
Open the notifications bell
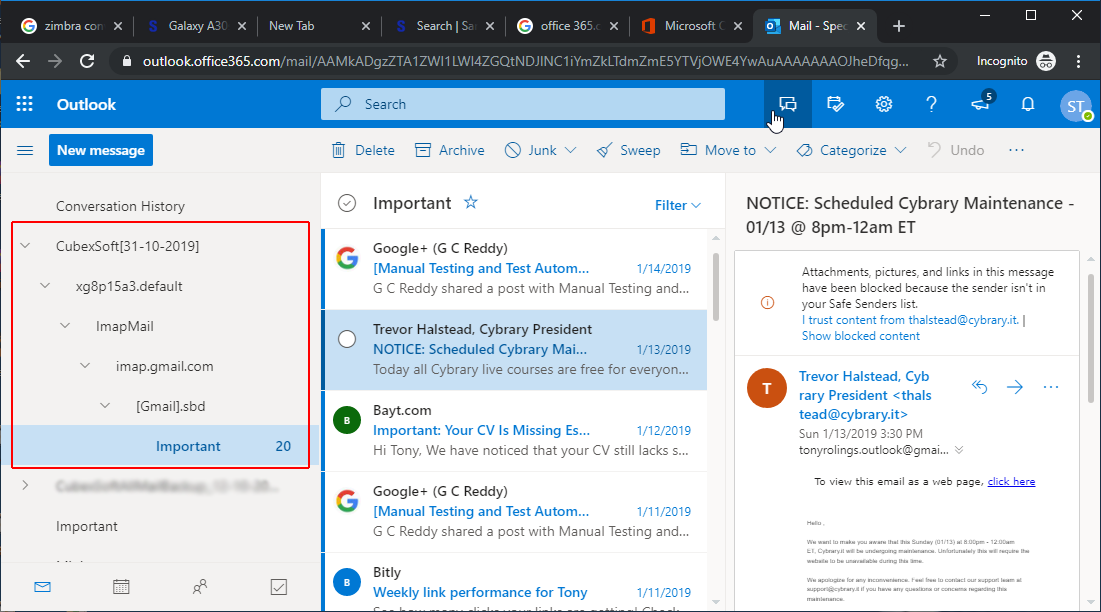click(1027, 105)
